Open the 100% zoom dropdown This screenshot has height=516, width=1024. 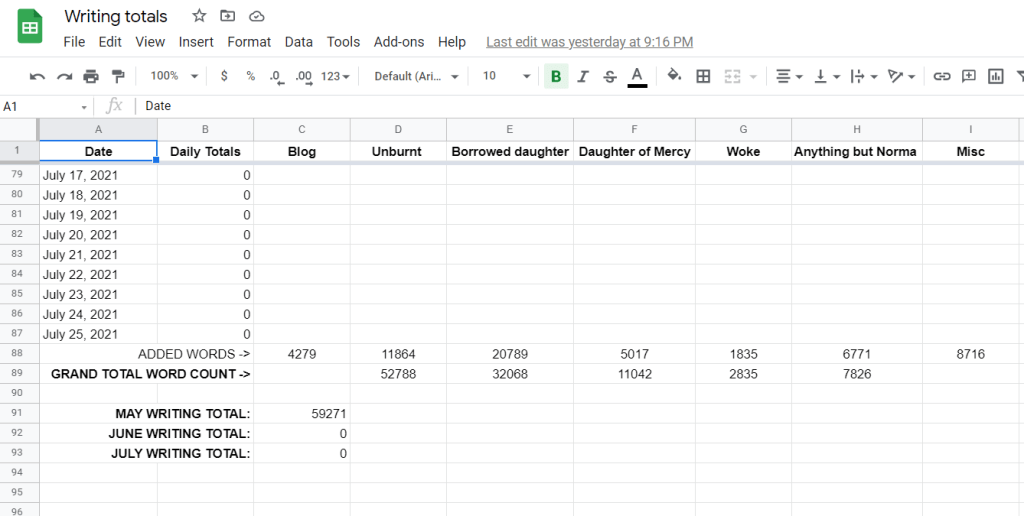click(x=174, y=76)
